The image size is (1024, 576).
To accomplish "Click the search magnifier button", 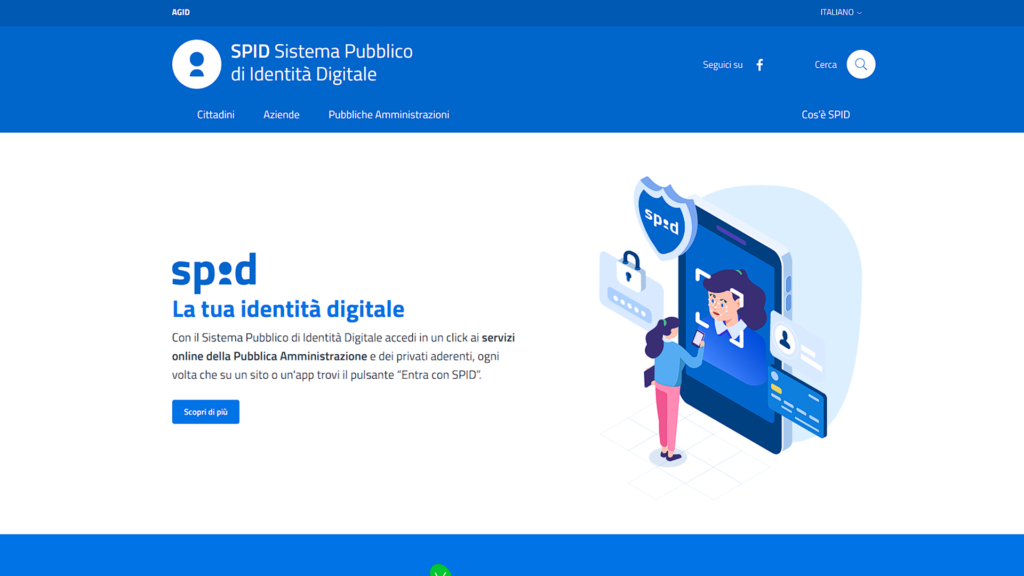I will click(861, 64).
